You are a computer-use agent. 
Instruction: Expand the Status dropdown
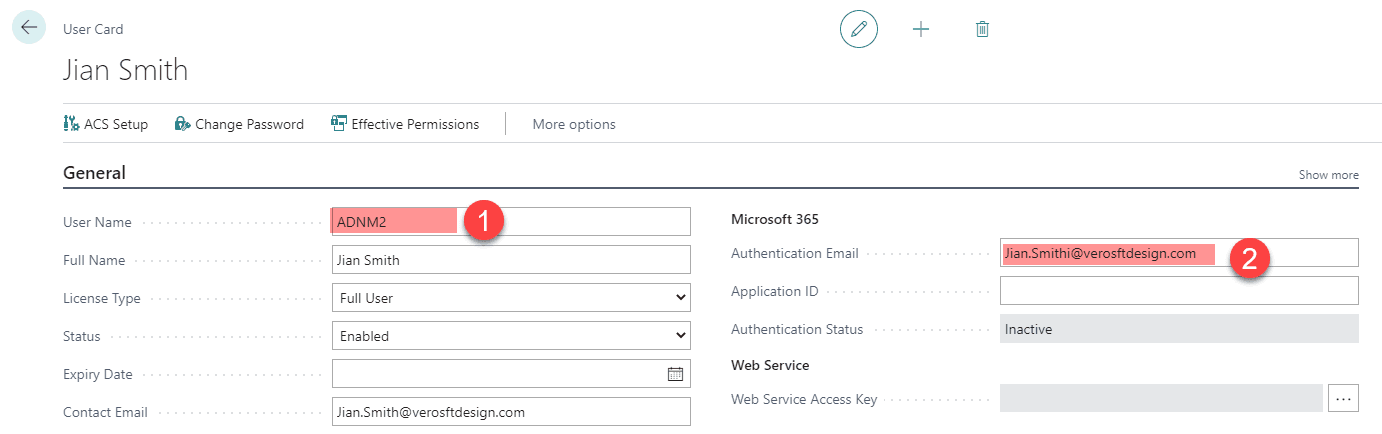click(x=511, y=336)
